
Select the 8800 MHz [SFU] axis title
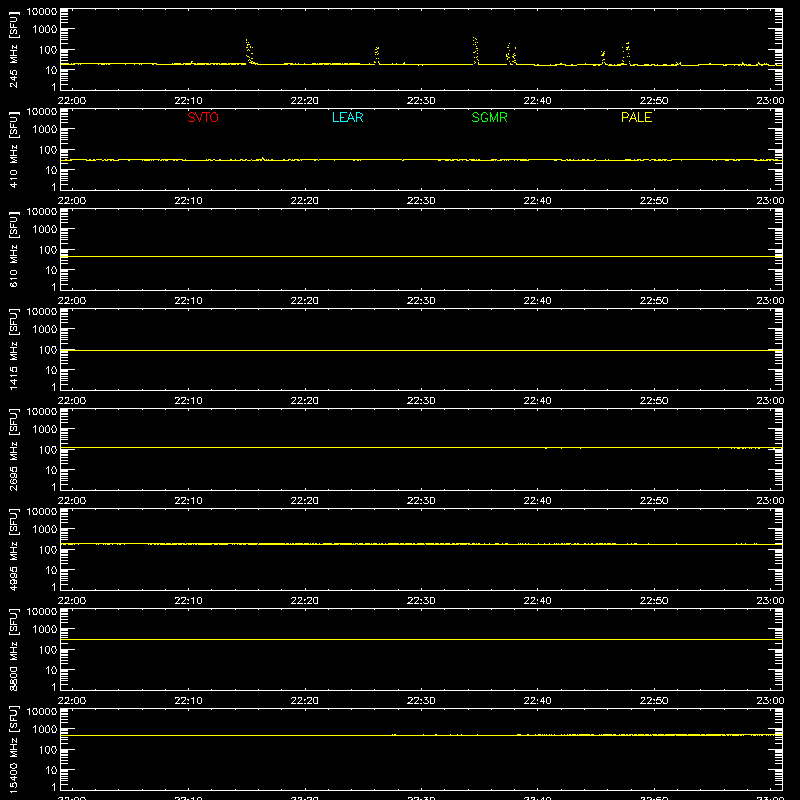[x=13, y=649]
